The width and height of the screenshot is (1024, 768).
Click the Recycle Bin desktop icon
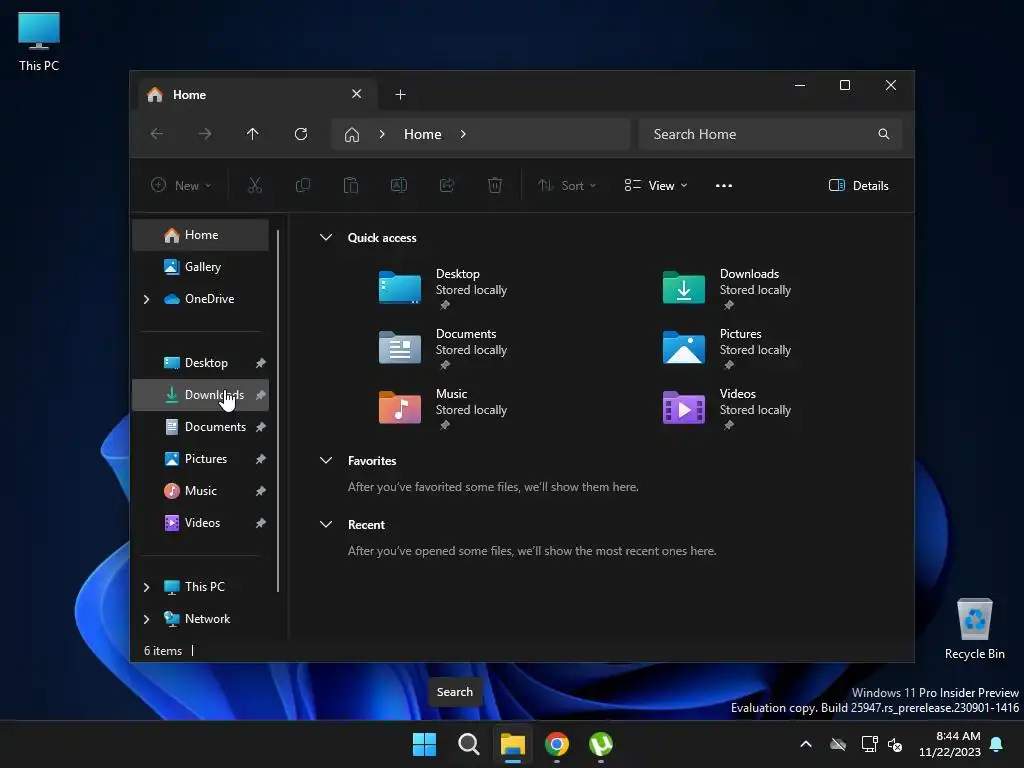coord(974,629)
